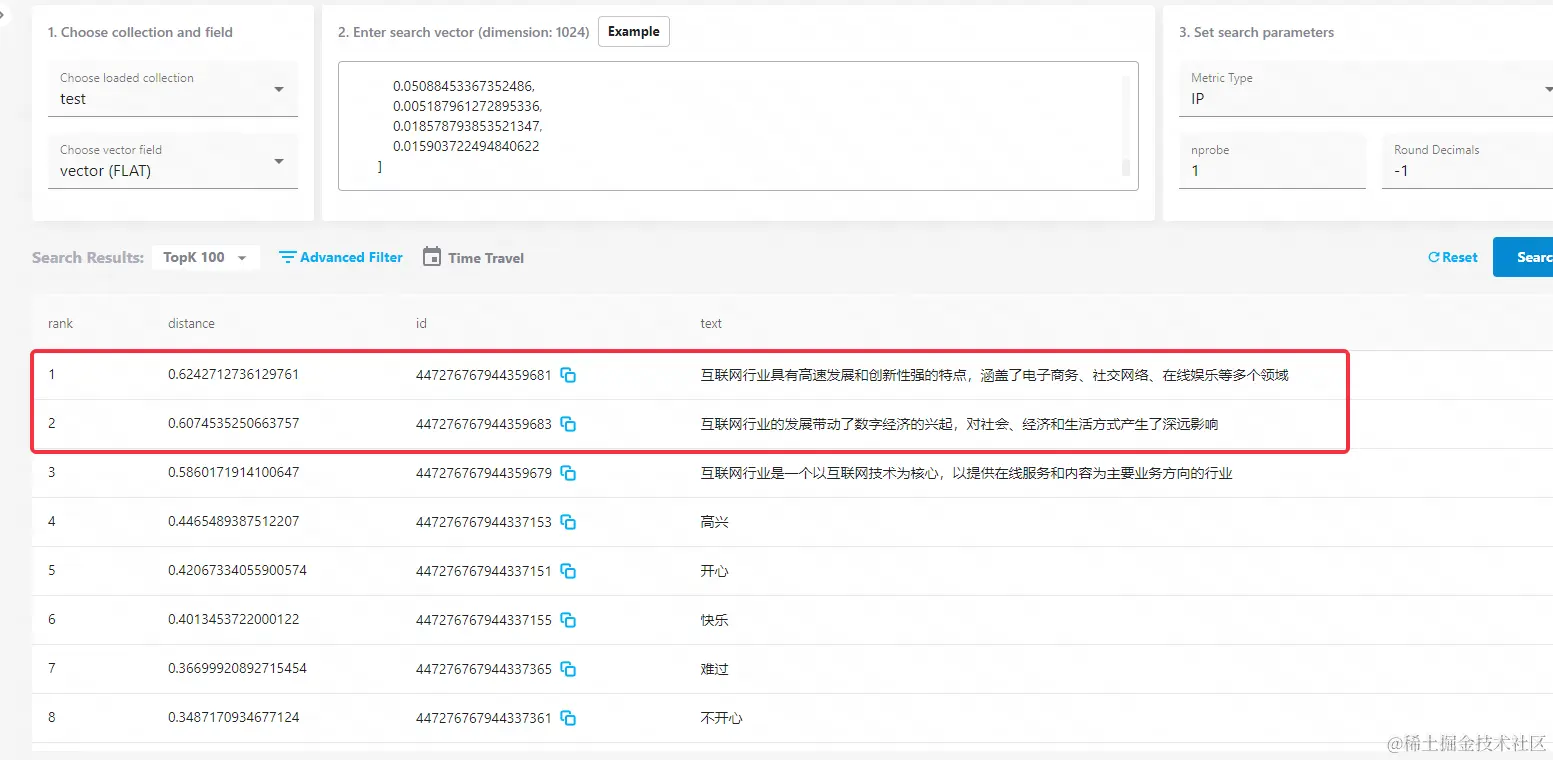Click id text 447276767944359681

point(484,375)
